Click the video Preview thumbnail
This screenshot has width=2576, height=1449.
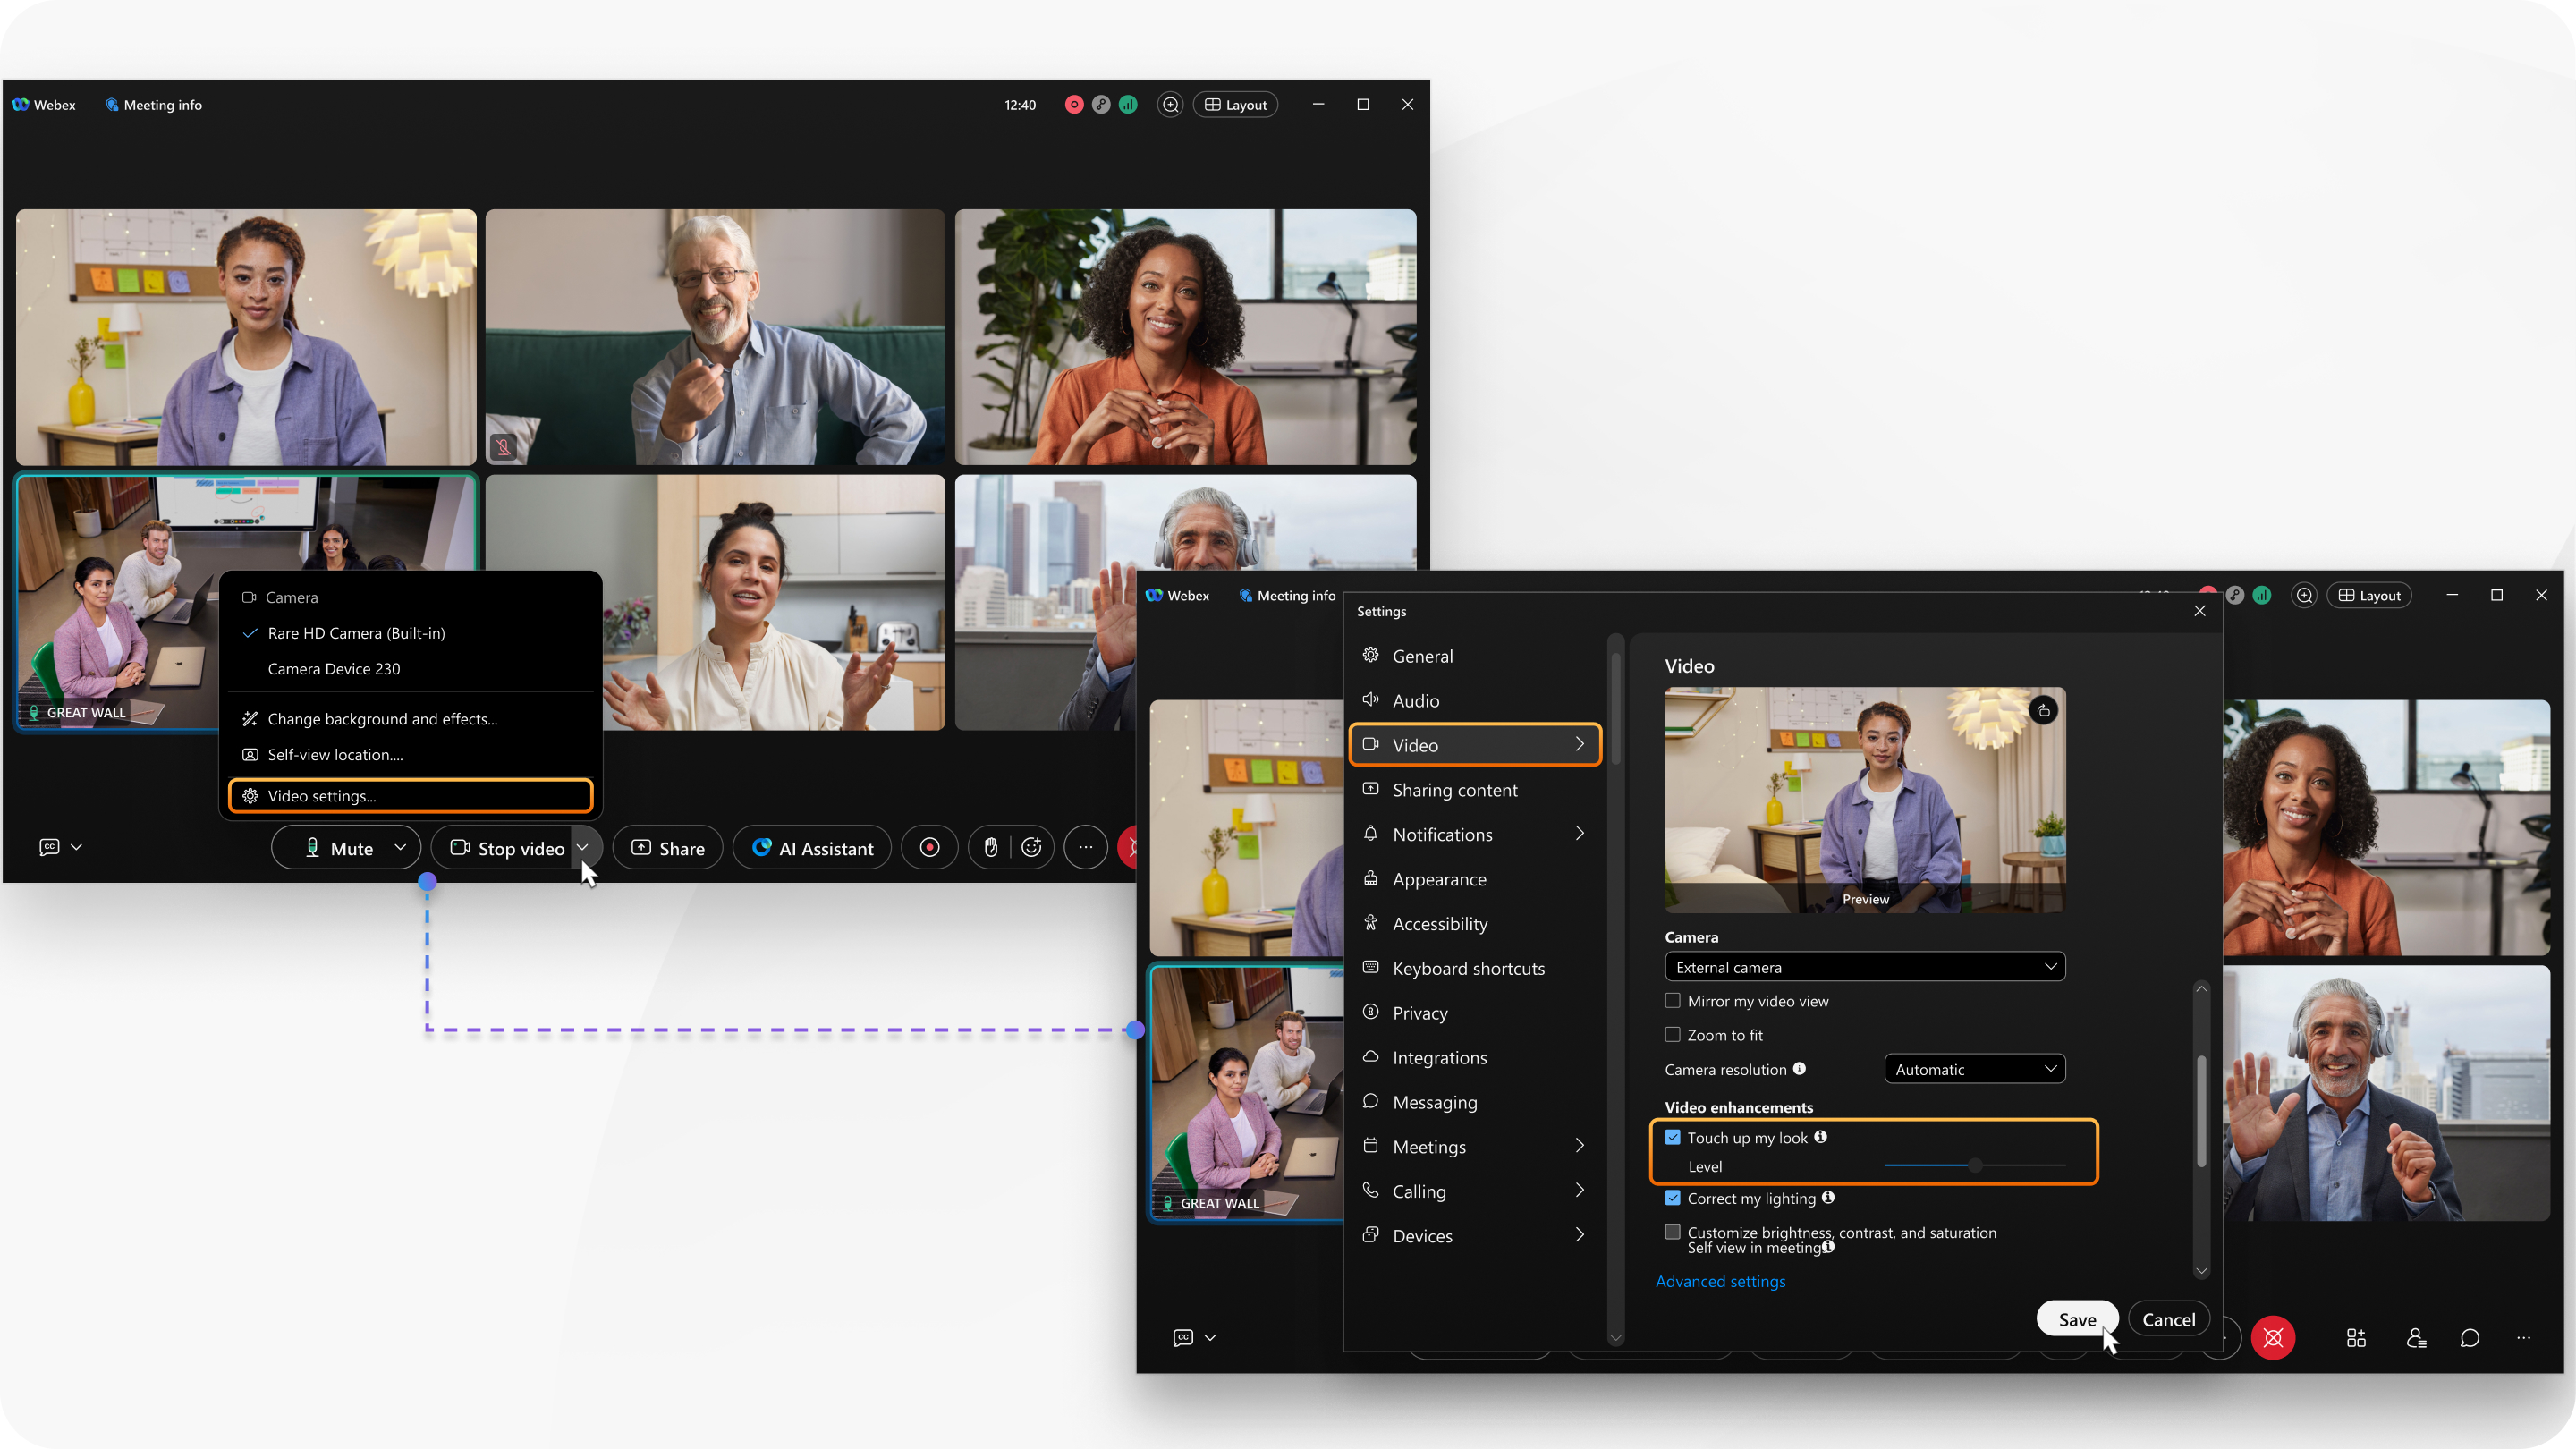point(1864,799)
